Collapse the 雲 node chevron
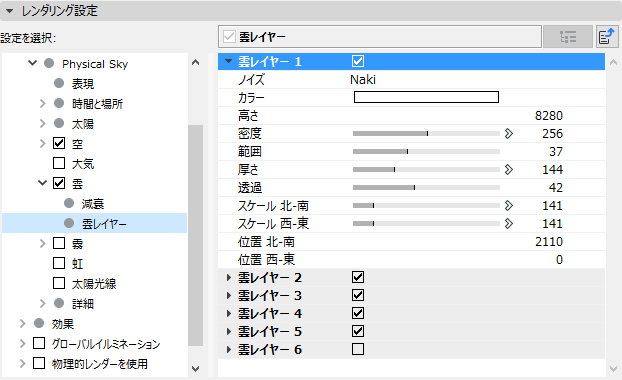Image resolution: width=622 pixels, height=380 pixels. (42, 183)
